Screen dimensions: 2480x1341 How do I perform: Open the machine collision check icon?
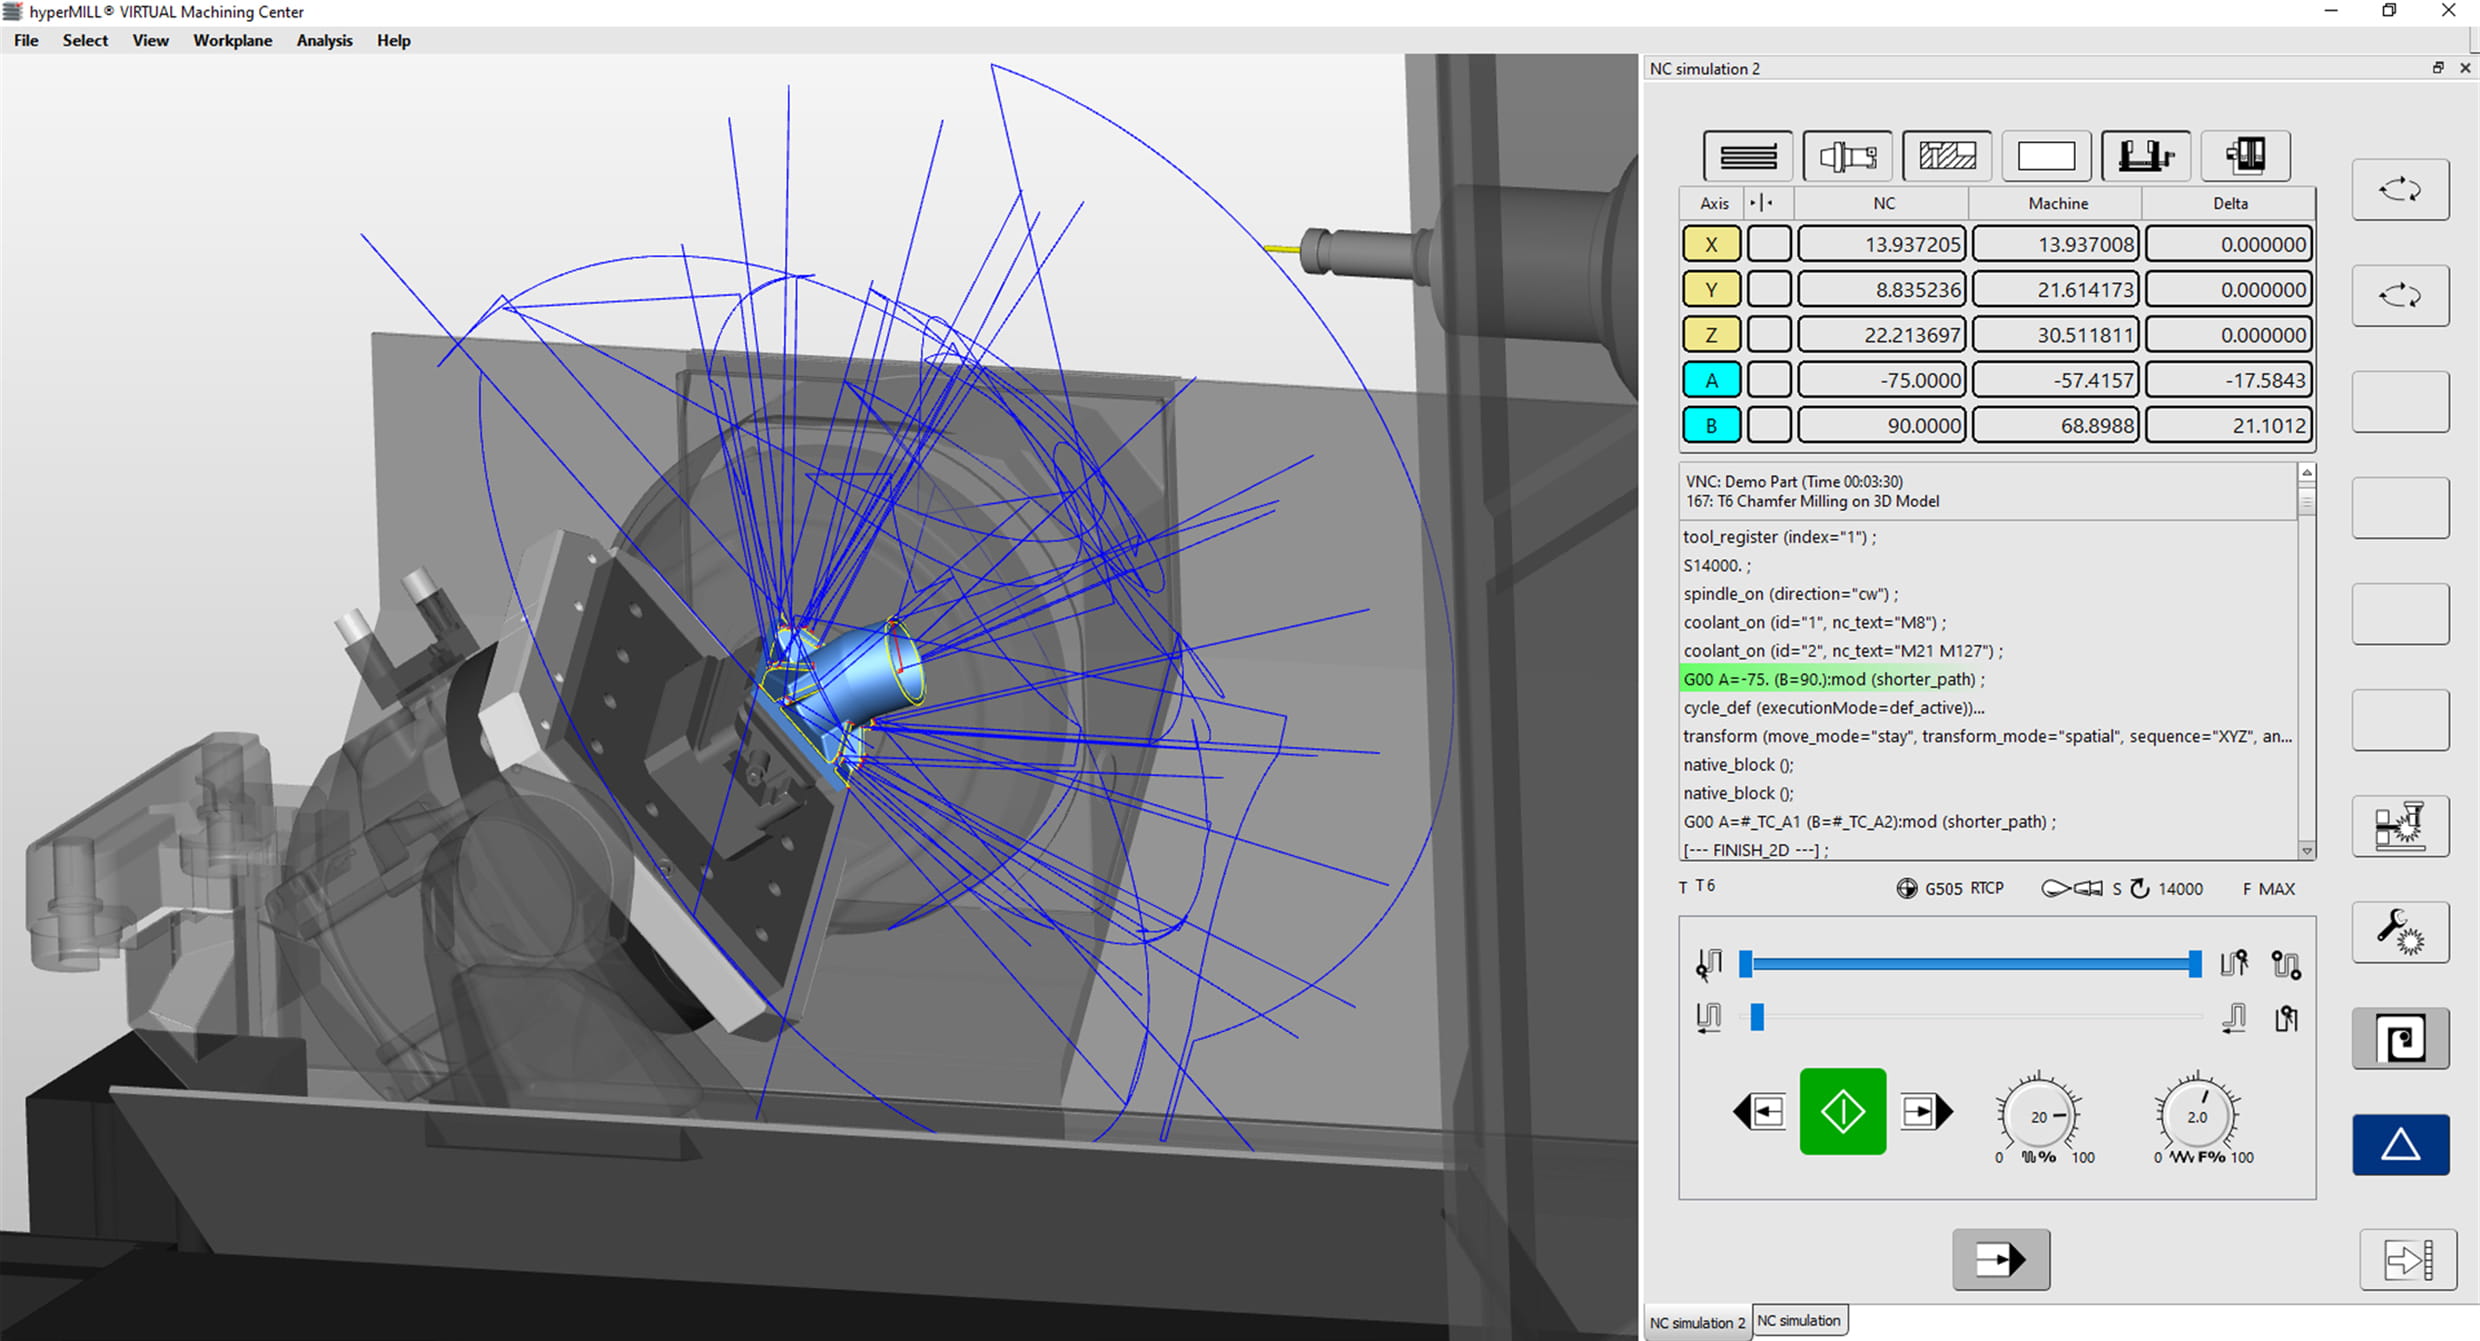[2400, 826]
